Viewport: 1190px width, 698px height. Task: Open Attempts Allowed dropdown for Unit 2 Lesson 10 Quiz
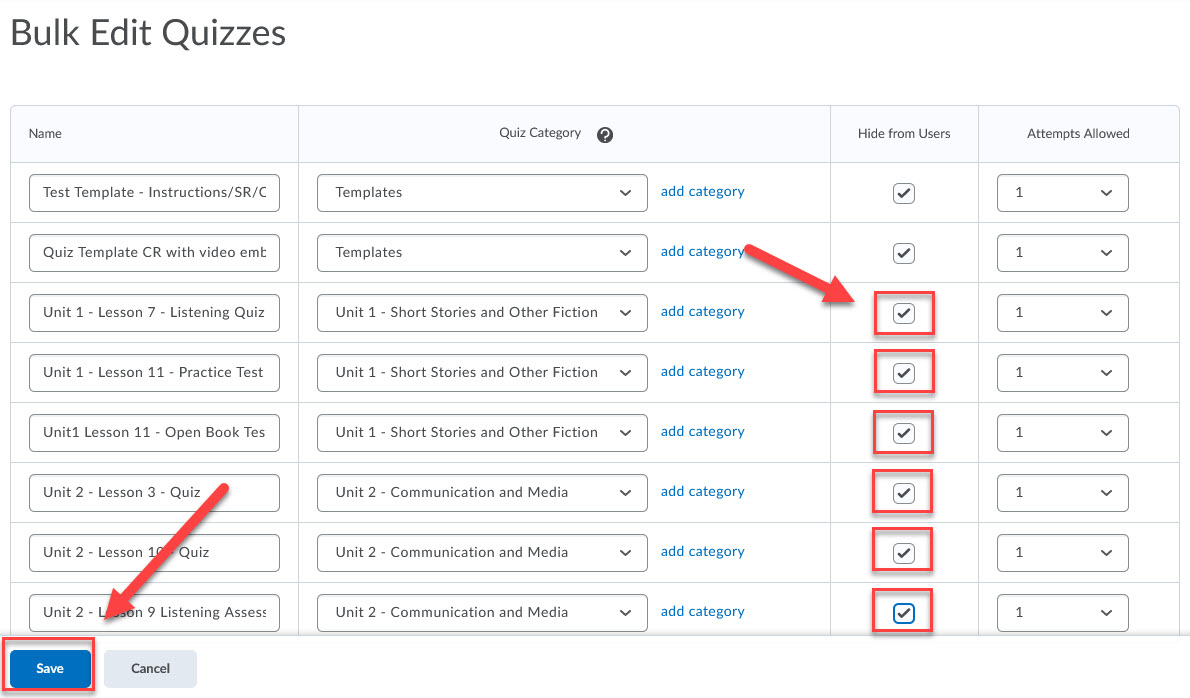(1062, 552)
